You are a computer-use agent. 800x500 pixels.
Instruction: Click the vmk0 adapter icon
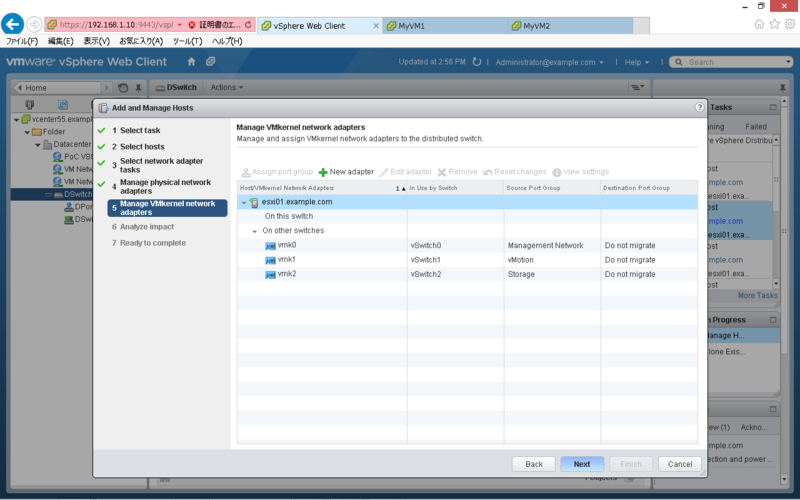270,245
